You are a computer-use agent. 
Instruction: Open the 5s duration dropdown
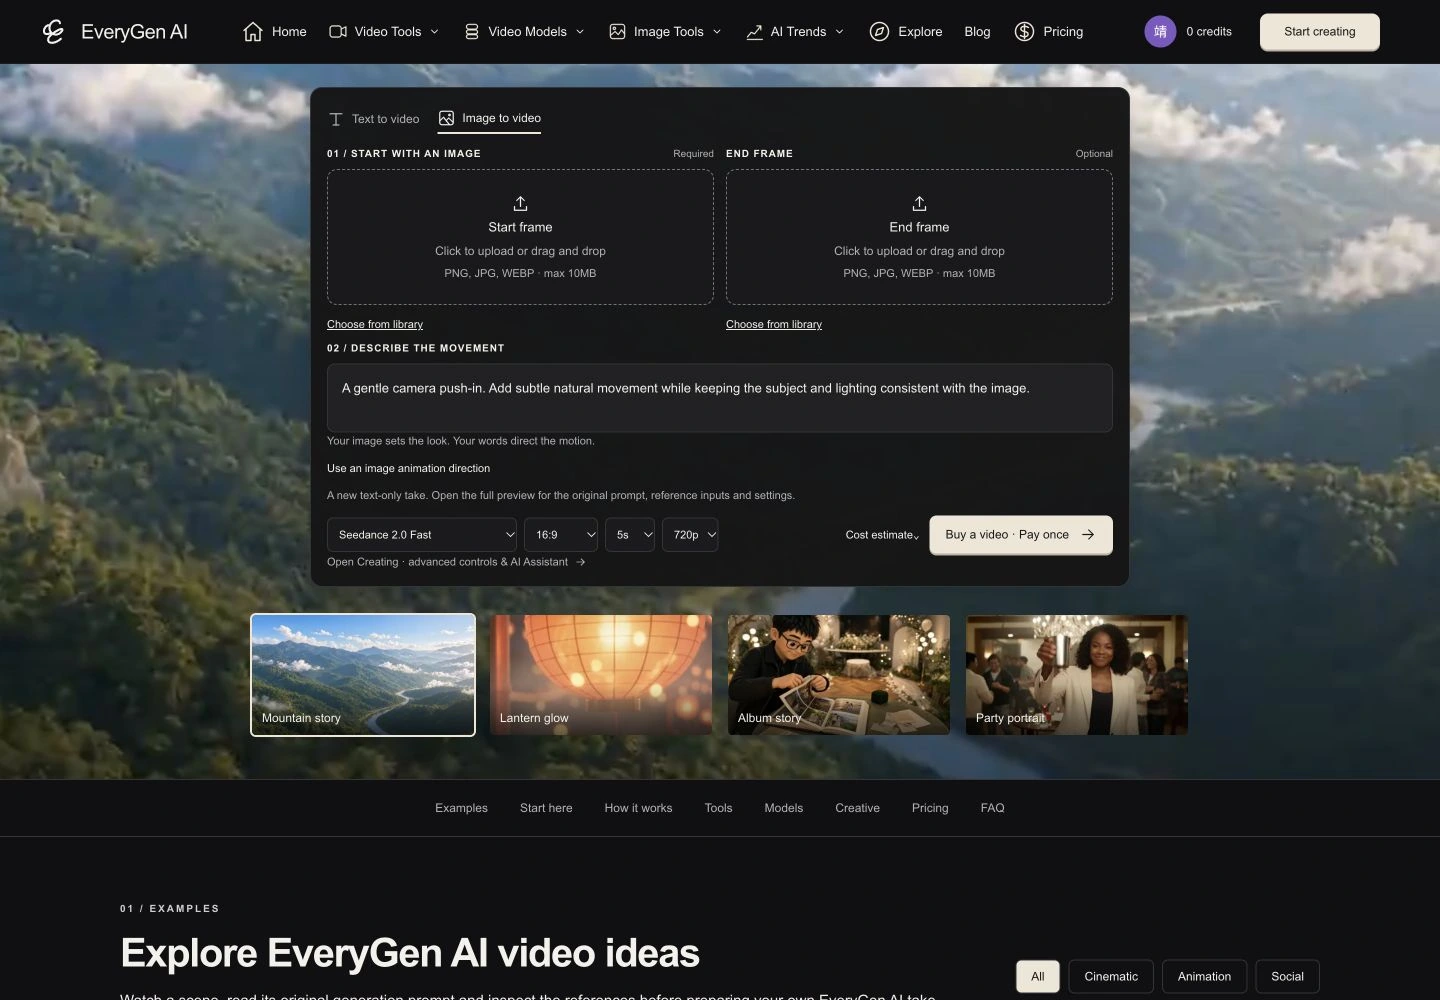[x=630, y=535]
